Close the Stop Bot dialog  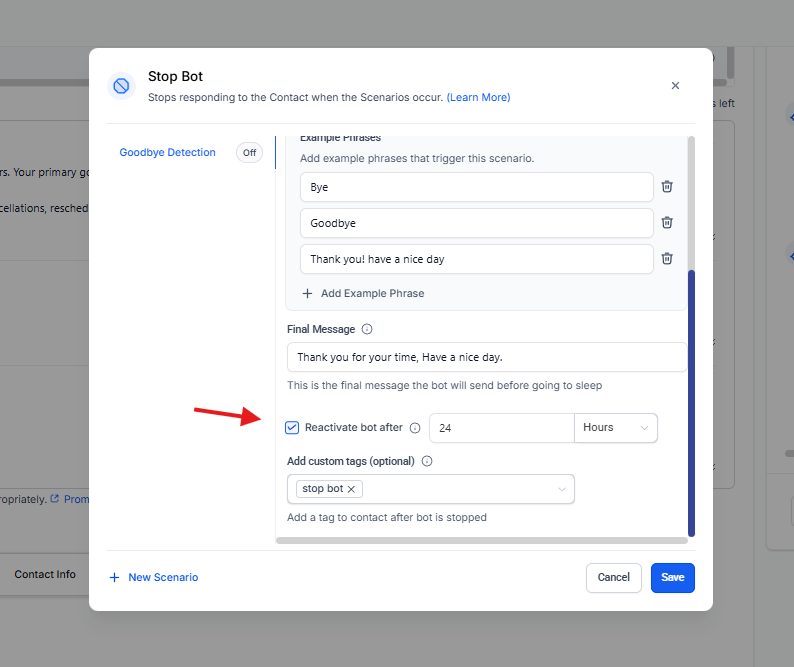pos(675,86)
